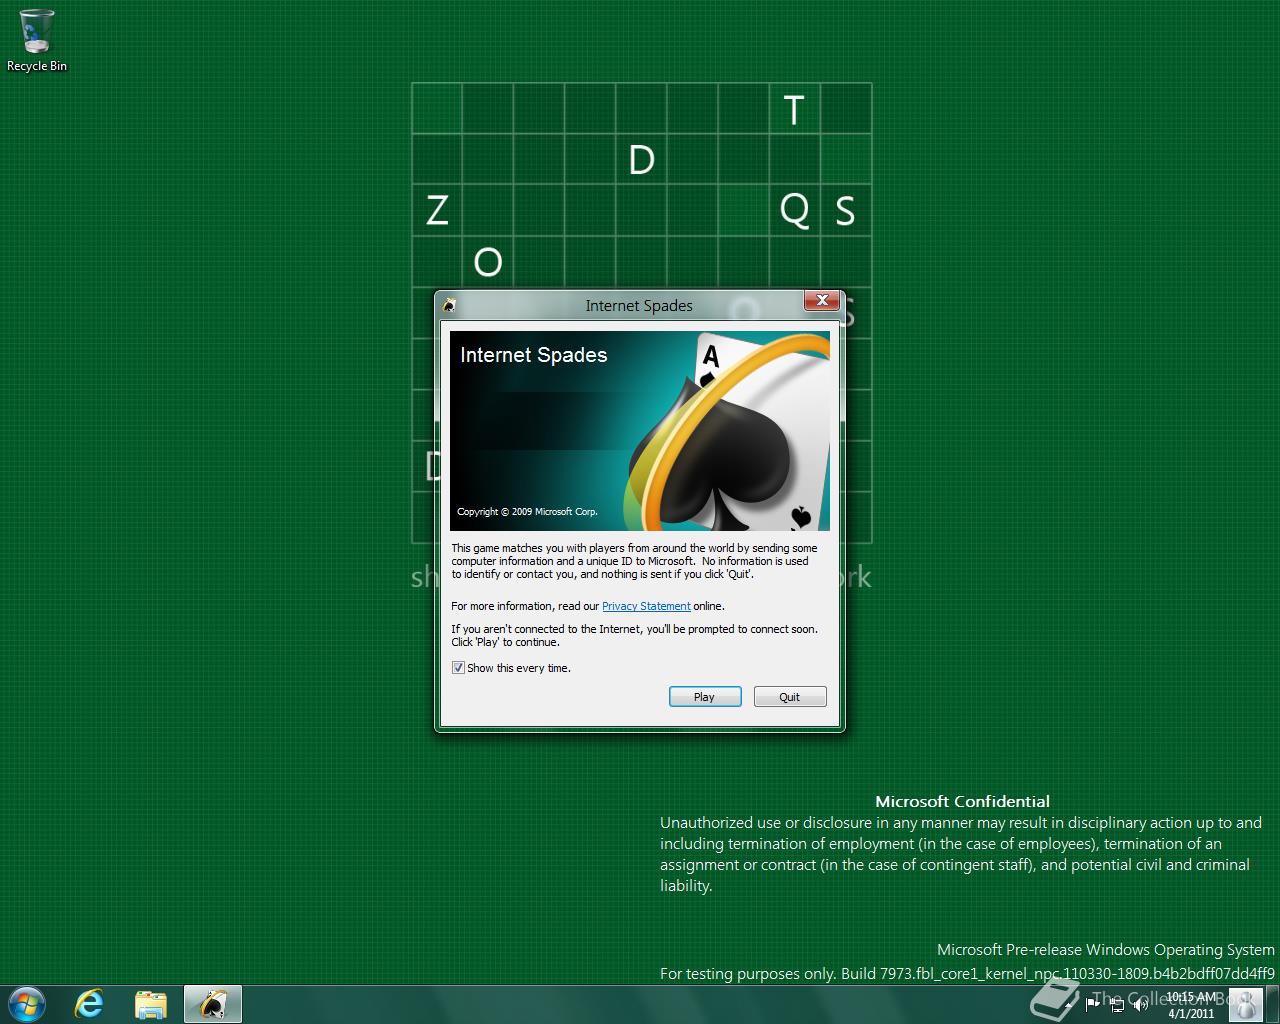Screen dimensions: 1280x1024
Task: Open the Recycle Bin desktop icon
Action: click(x=37, y=41)
